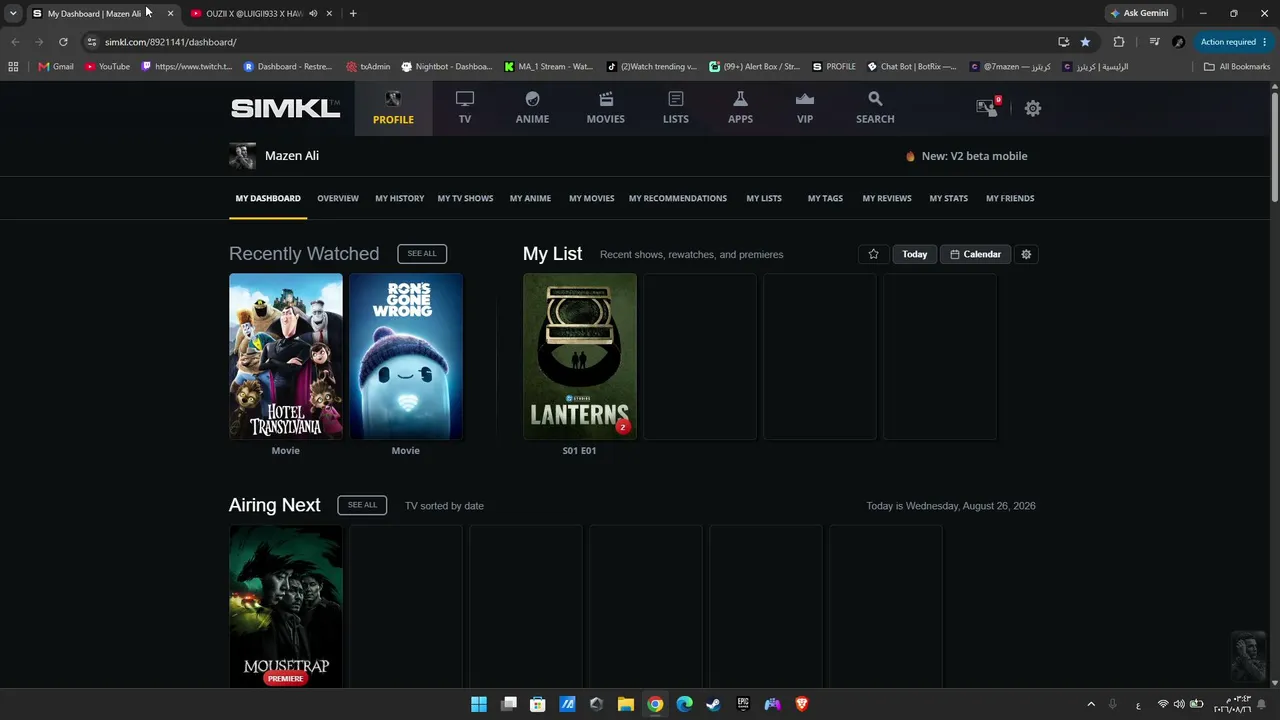Click See All for Airing Next
This screenshot has width=1280, height=720.
(362, 505)
